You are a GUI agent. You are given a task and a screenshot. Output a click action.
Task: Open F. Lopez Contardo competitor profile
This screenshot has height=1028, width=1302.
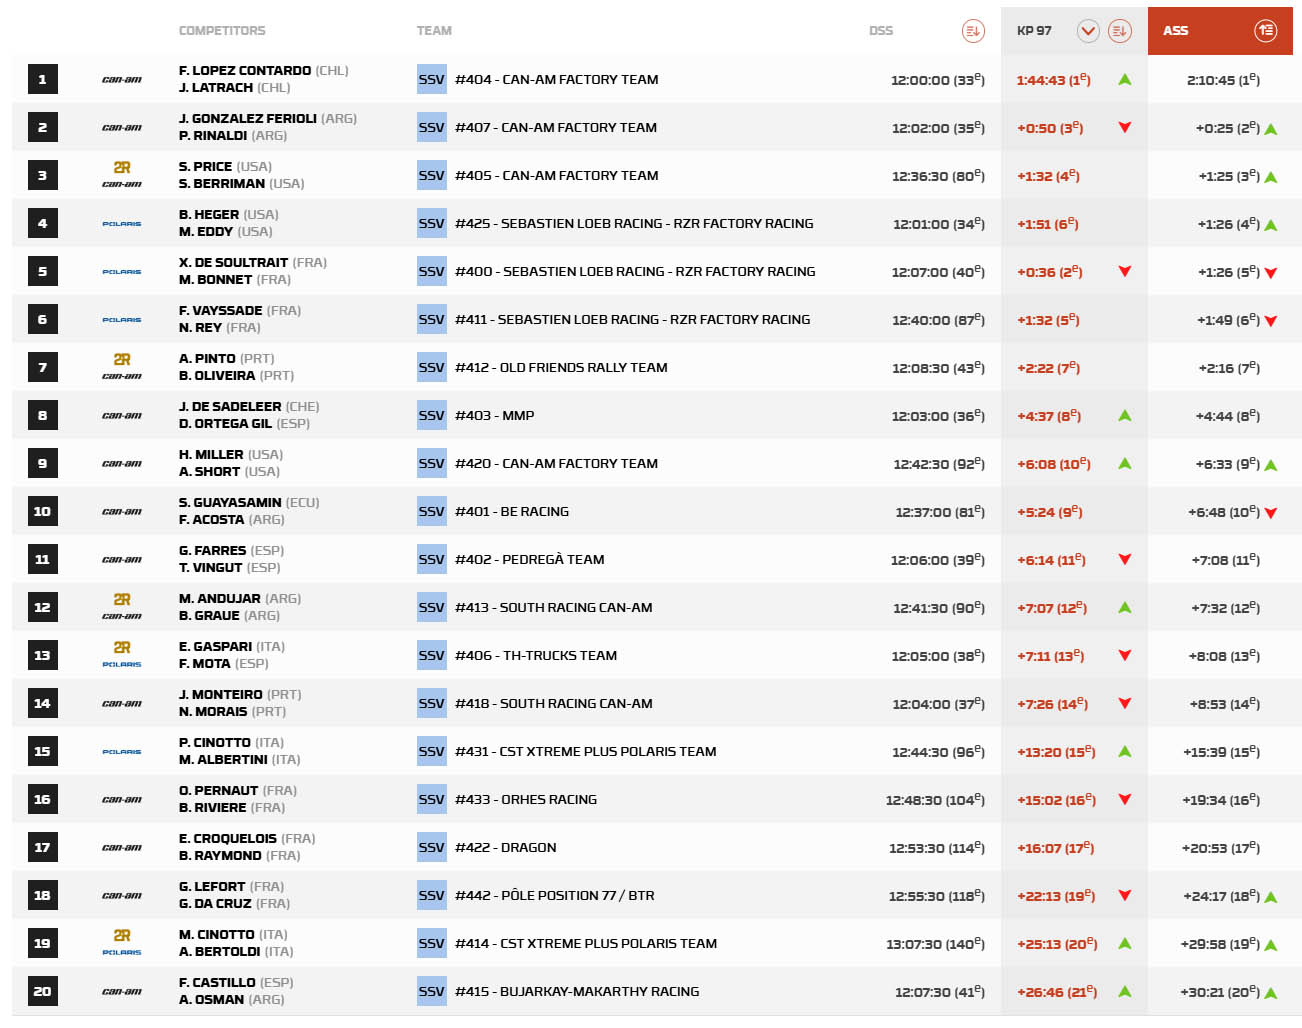click(x=245, y=71)
